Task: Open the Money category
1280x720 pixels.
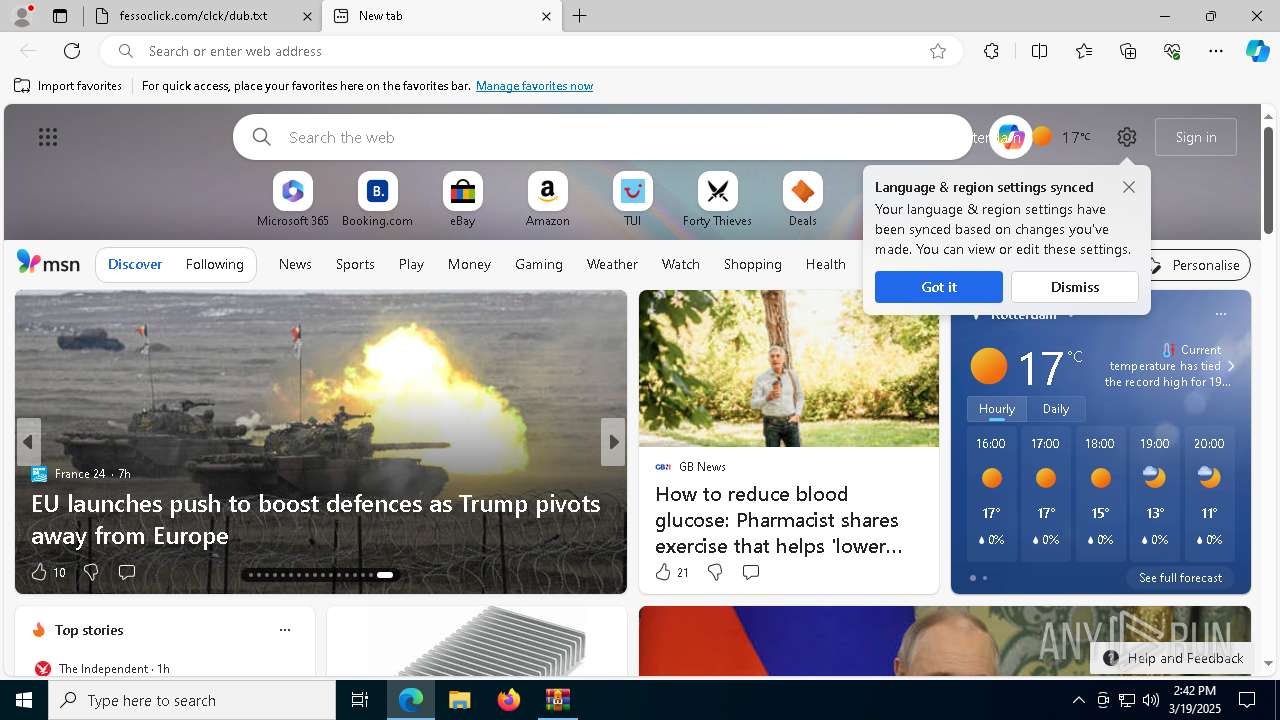Action: 469,264
